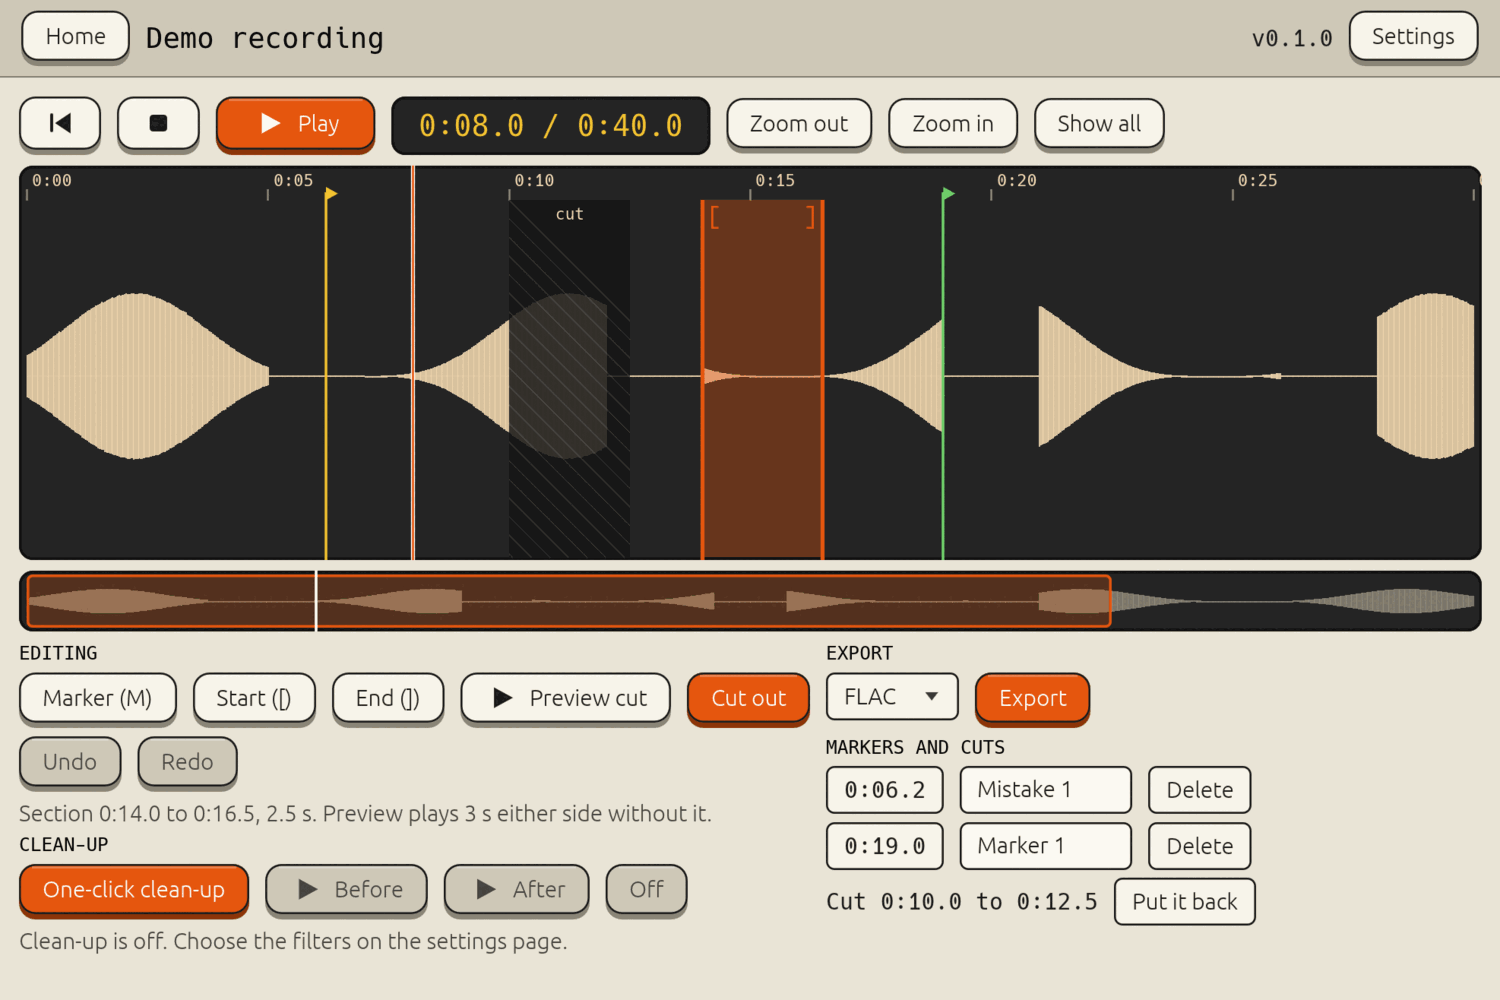Put the 0:10.0 to 0:12.5 cut back

1184,902
